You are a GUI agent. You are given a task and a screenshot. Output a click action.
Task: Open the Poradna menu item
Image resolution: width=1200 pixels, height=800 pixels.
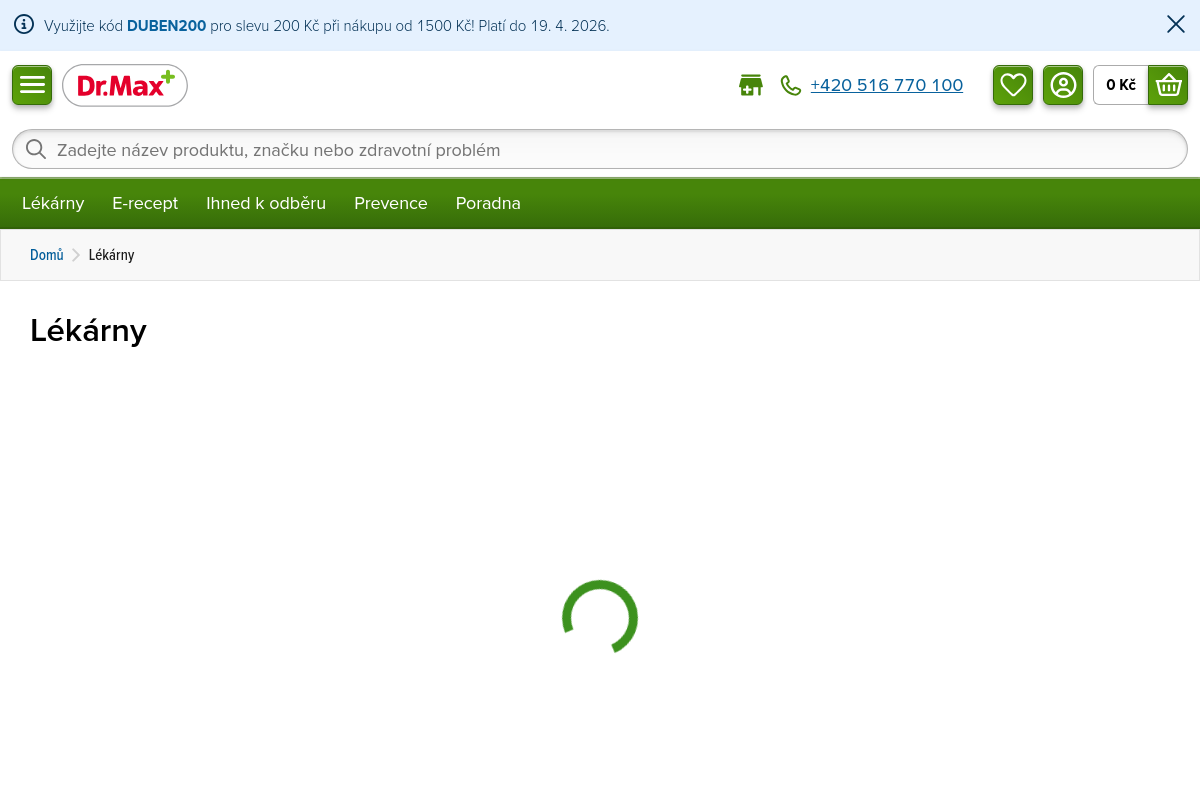(x=488, y=204)
